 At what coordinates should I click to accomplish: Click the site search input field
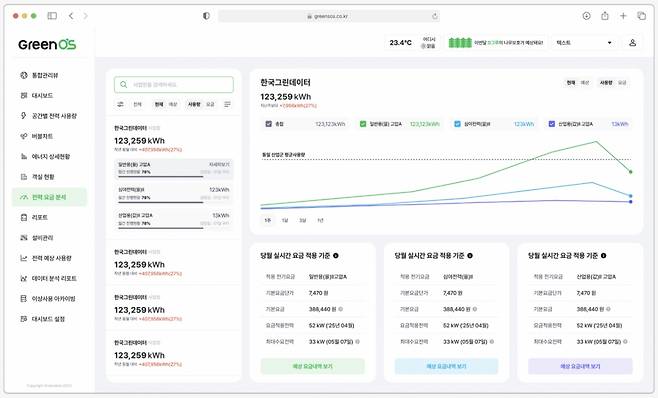174,84
